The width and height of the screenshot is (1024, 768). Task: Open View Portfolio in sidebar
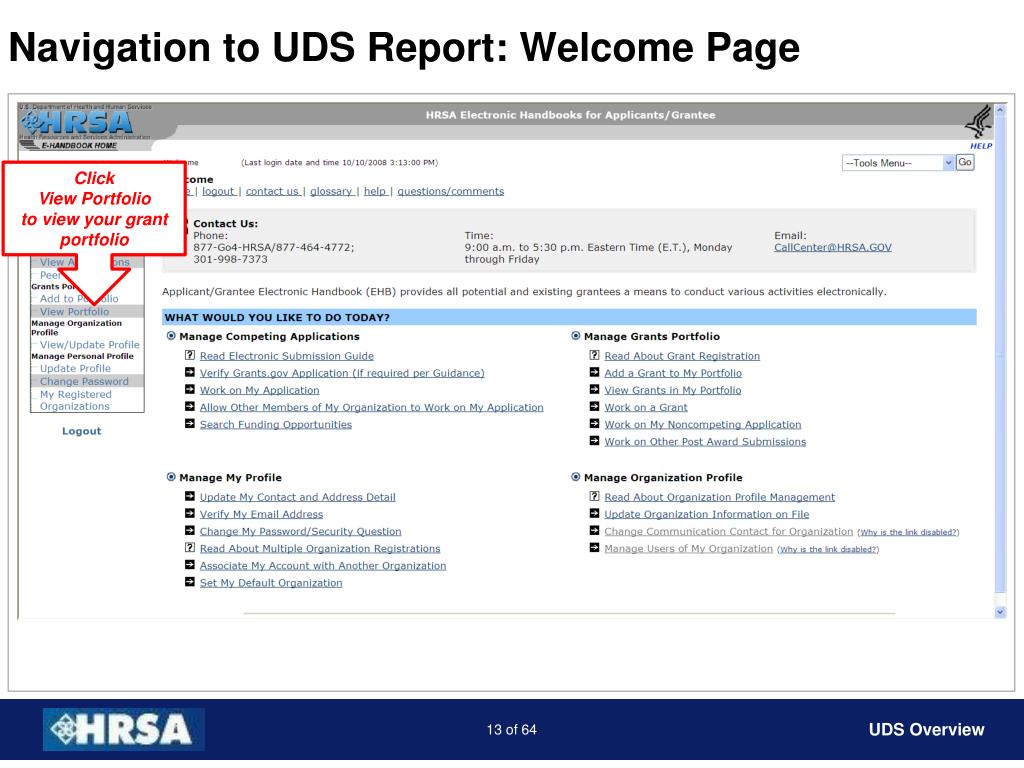point(74,312)
